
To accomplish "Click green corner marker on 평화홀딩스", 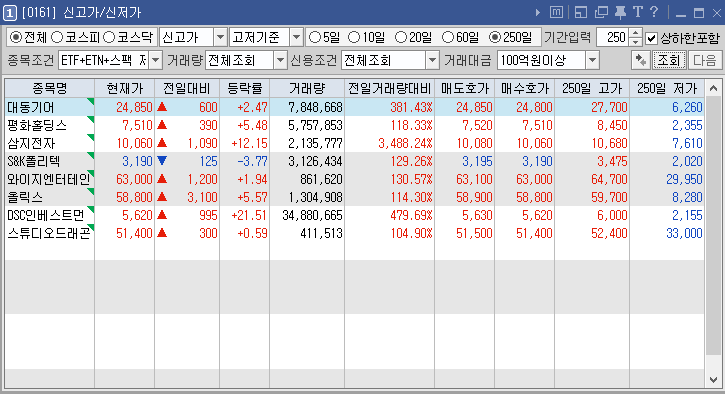I will coord(91,119).
